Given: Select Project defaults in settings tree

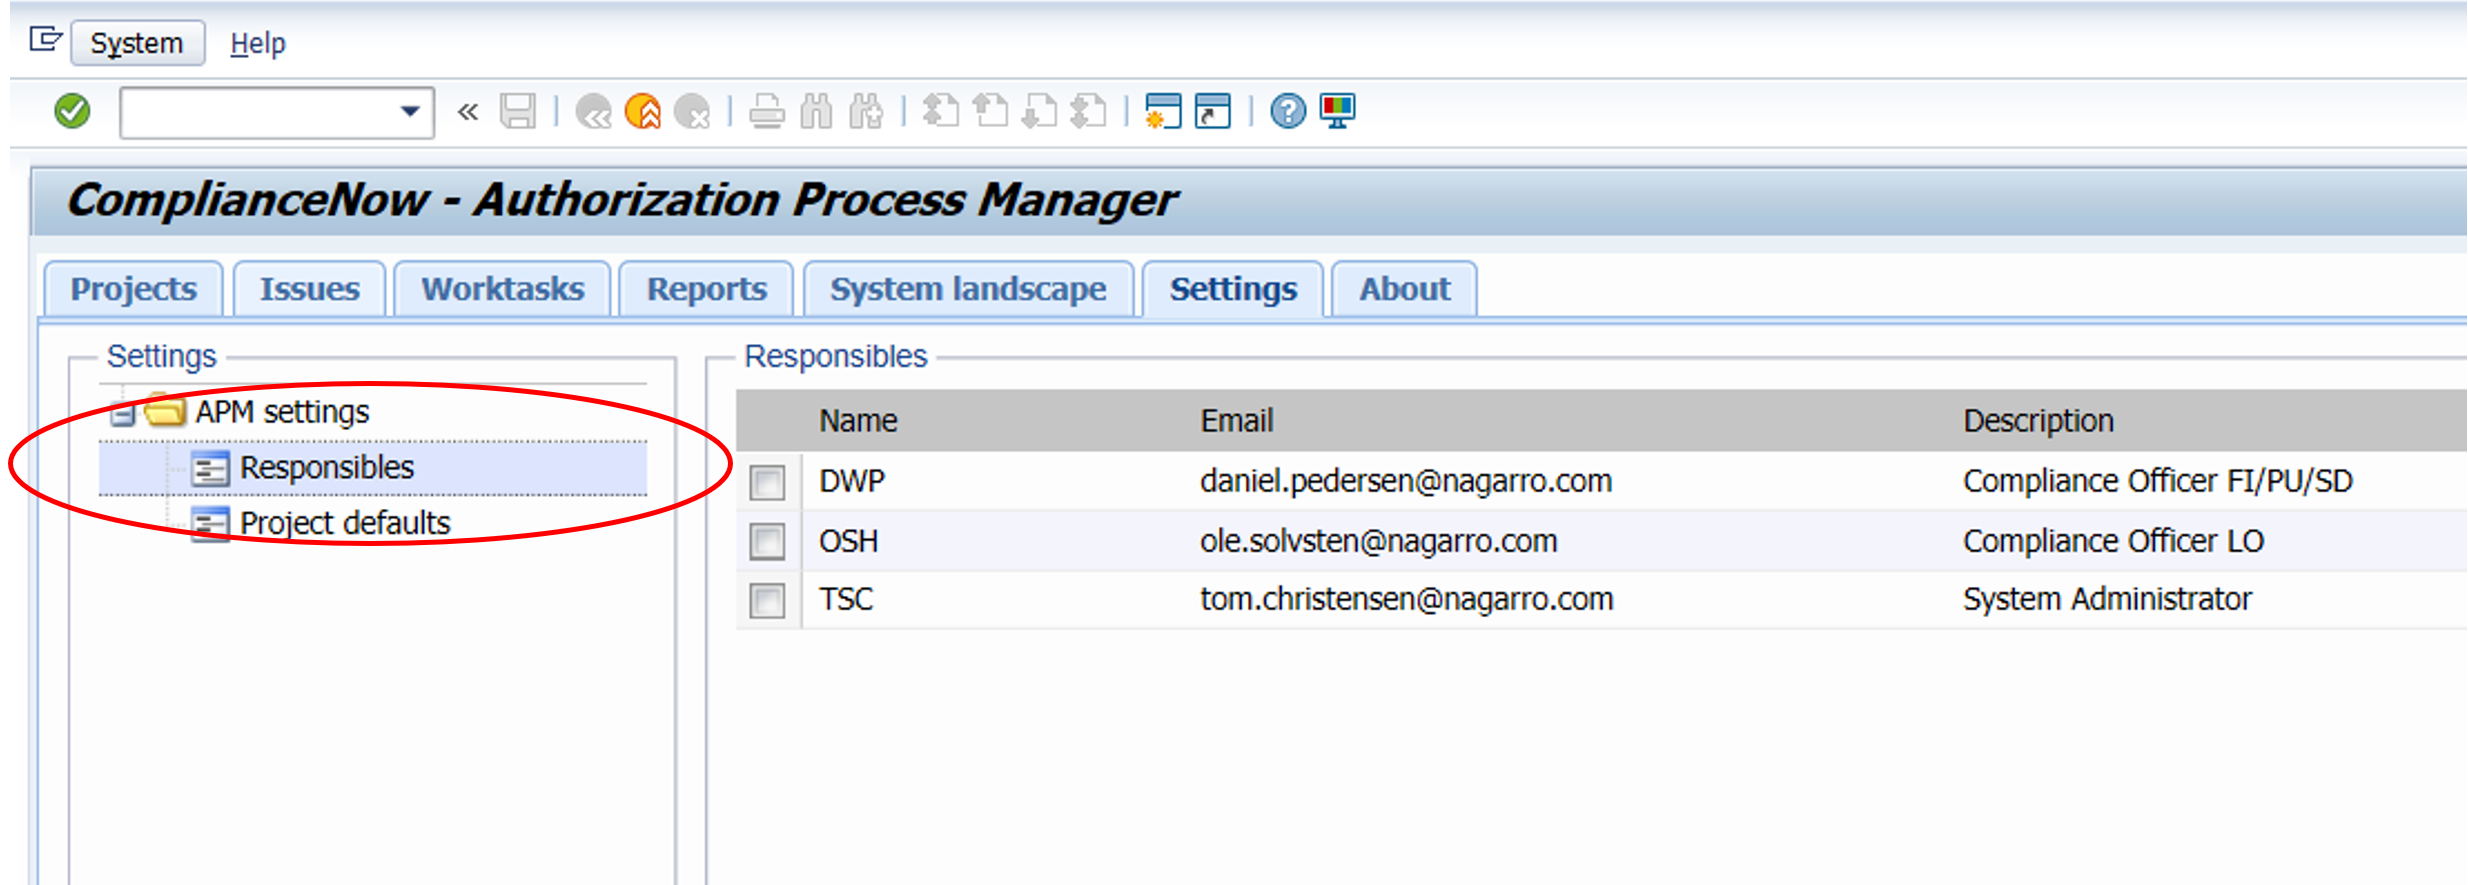Looking at the screenshot, I should (x=345, y=523).
